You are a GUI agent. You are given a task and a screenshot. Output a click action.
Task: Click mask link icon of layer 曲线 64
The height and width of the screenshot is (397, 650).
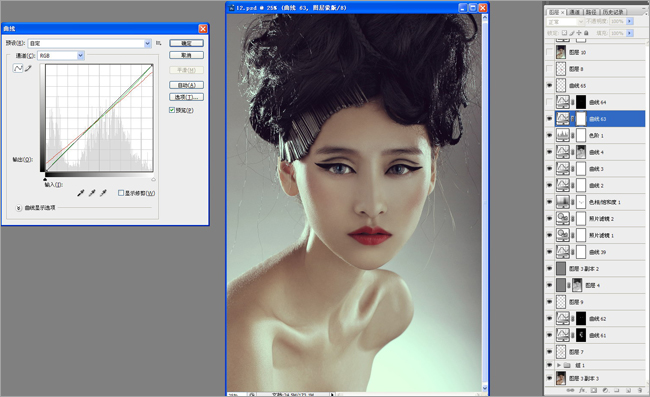tap(572, 102)
